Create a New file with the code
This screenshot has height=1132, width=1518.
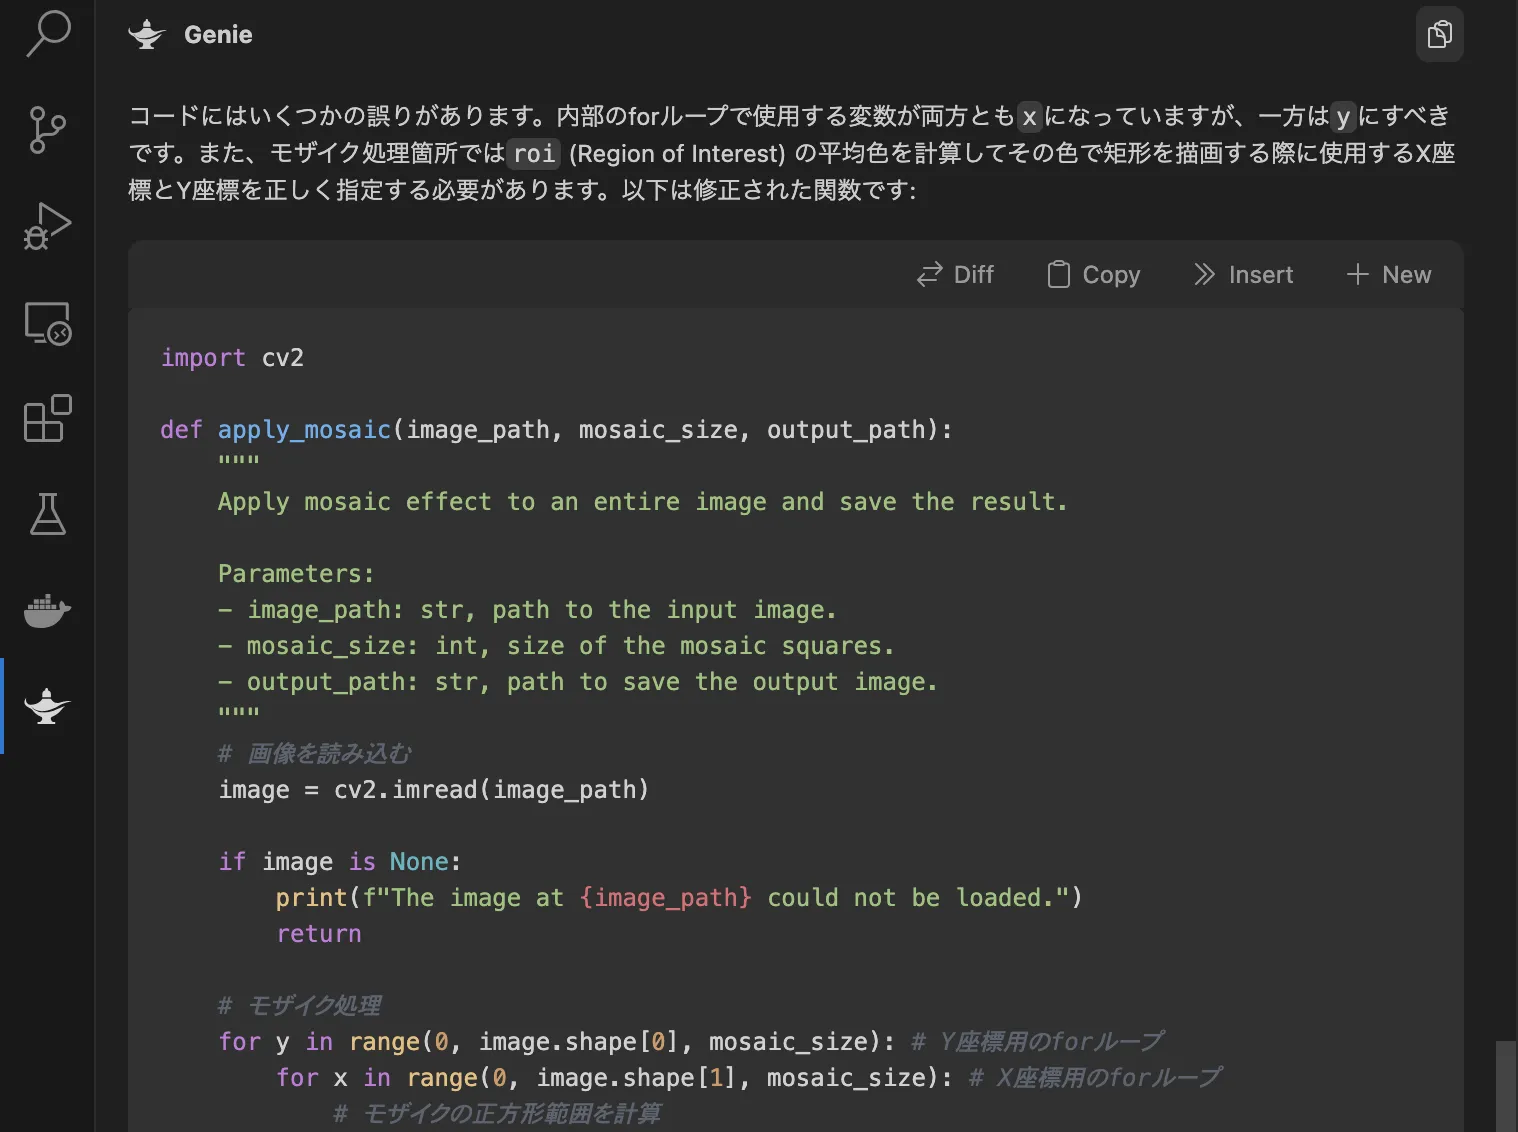pyautogui.click(x=1388, y=274)
